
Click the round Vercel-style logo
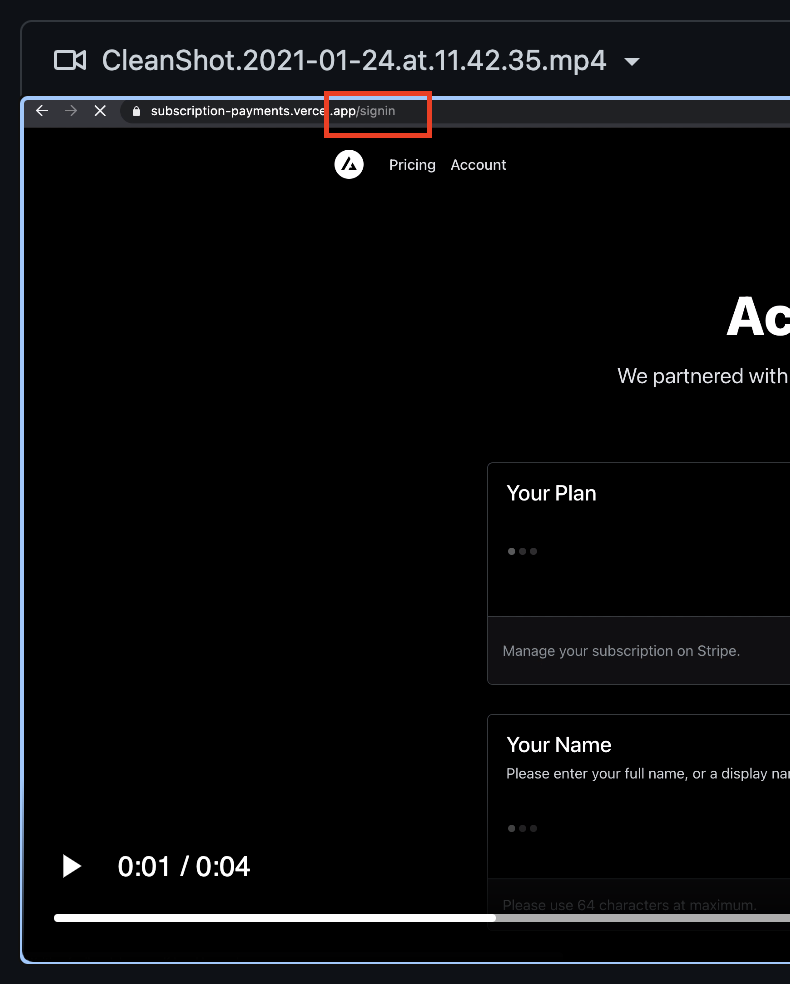click(349, 164)
